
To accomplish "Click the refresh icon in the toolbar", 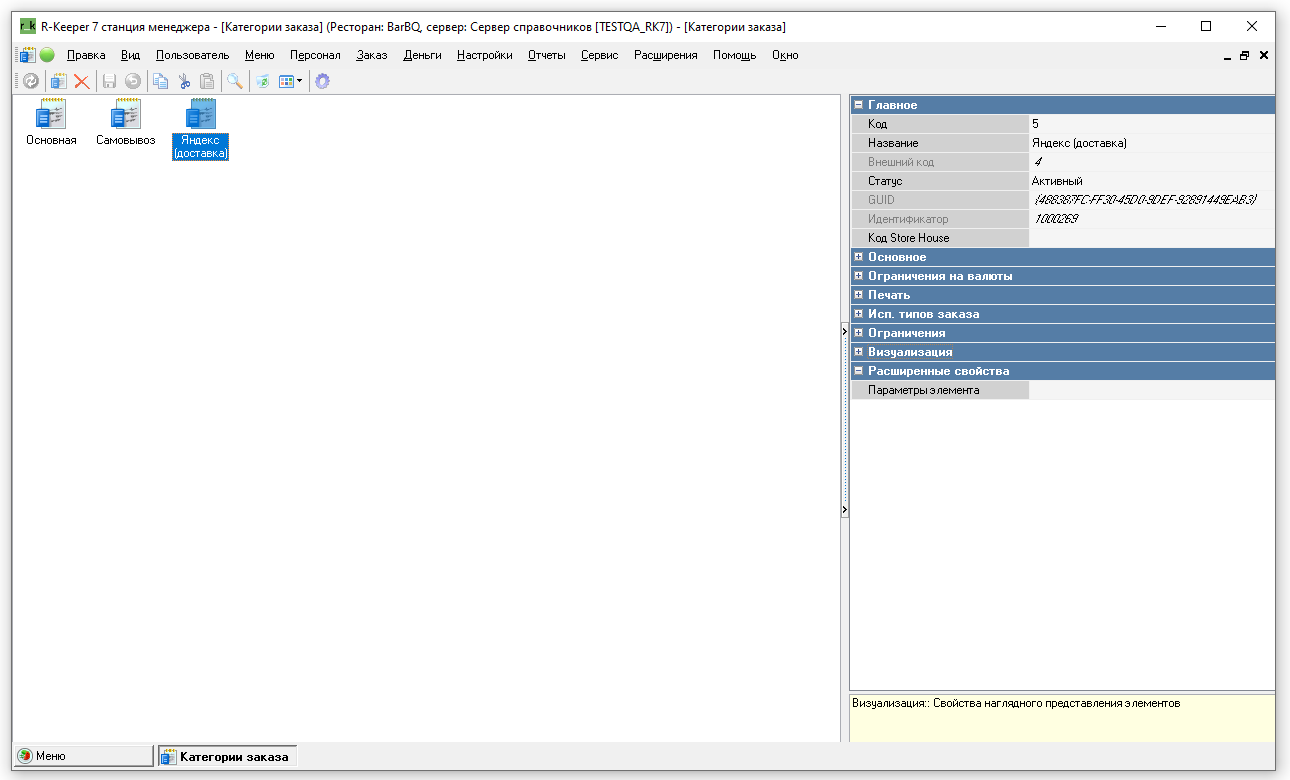I will coord(31,81).
